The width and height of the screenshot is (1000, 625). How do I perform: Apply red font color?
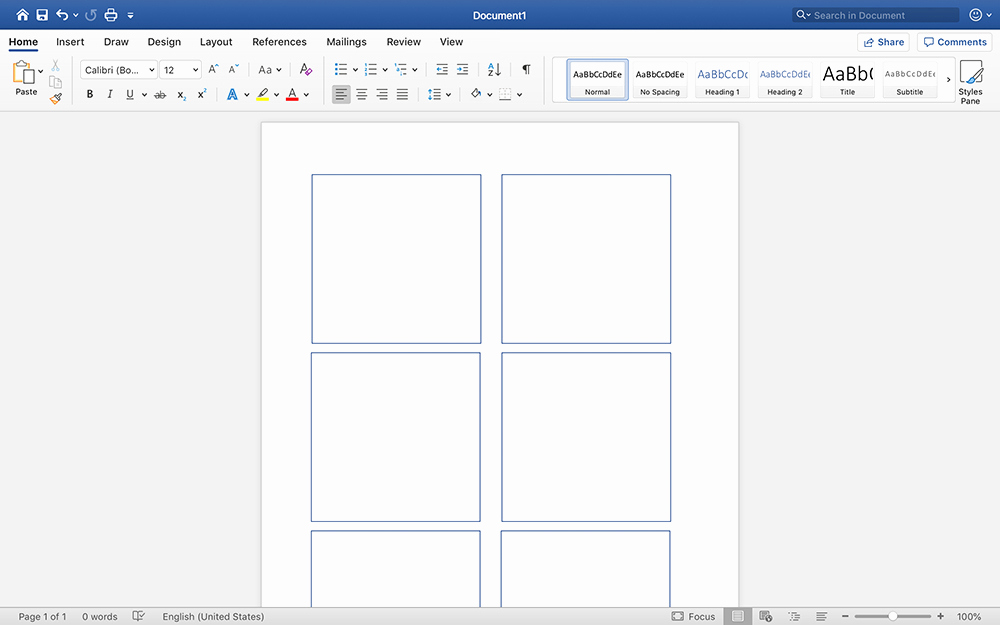(x=292, y=94)
